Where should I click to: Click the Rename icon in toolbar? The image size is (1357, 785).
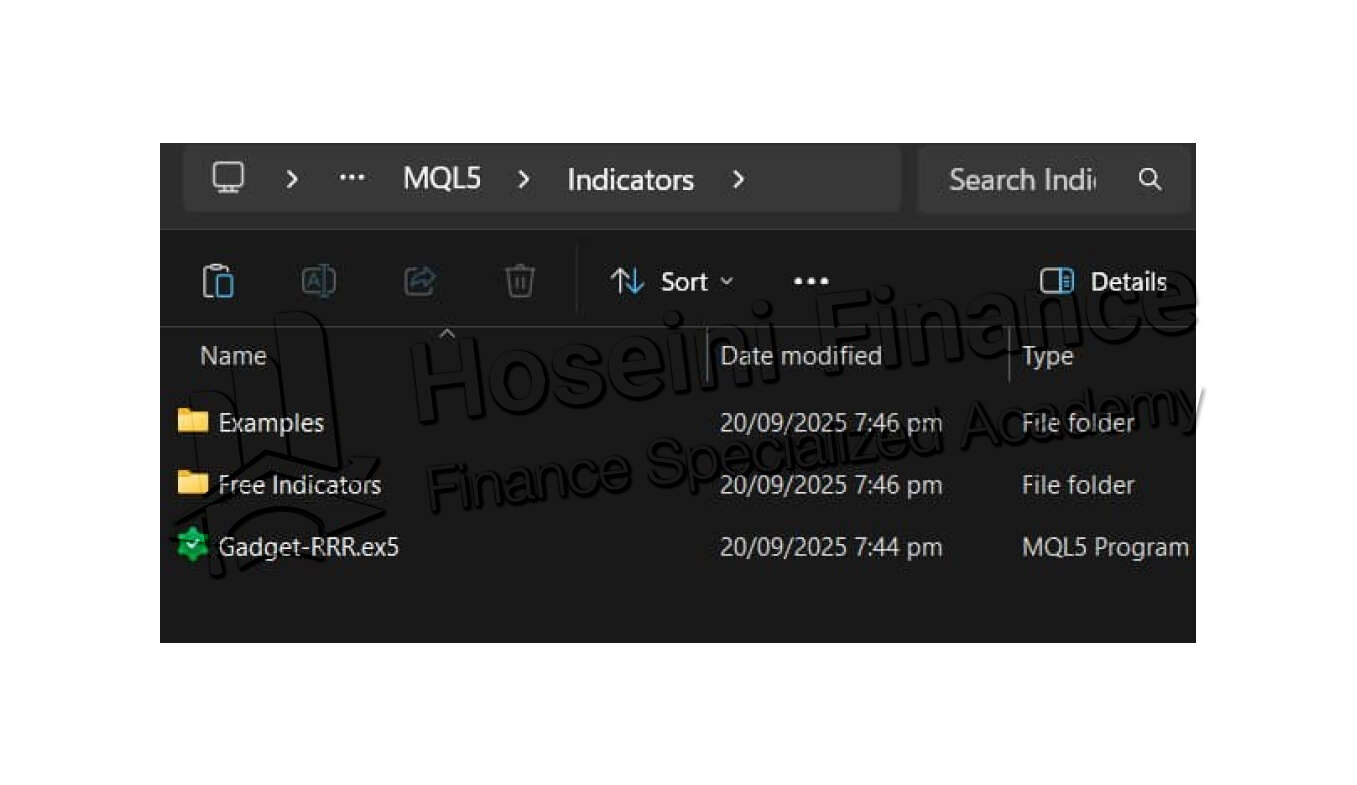[x=318, y=282]
